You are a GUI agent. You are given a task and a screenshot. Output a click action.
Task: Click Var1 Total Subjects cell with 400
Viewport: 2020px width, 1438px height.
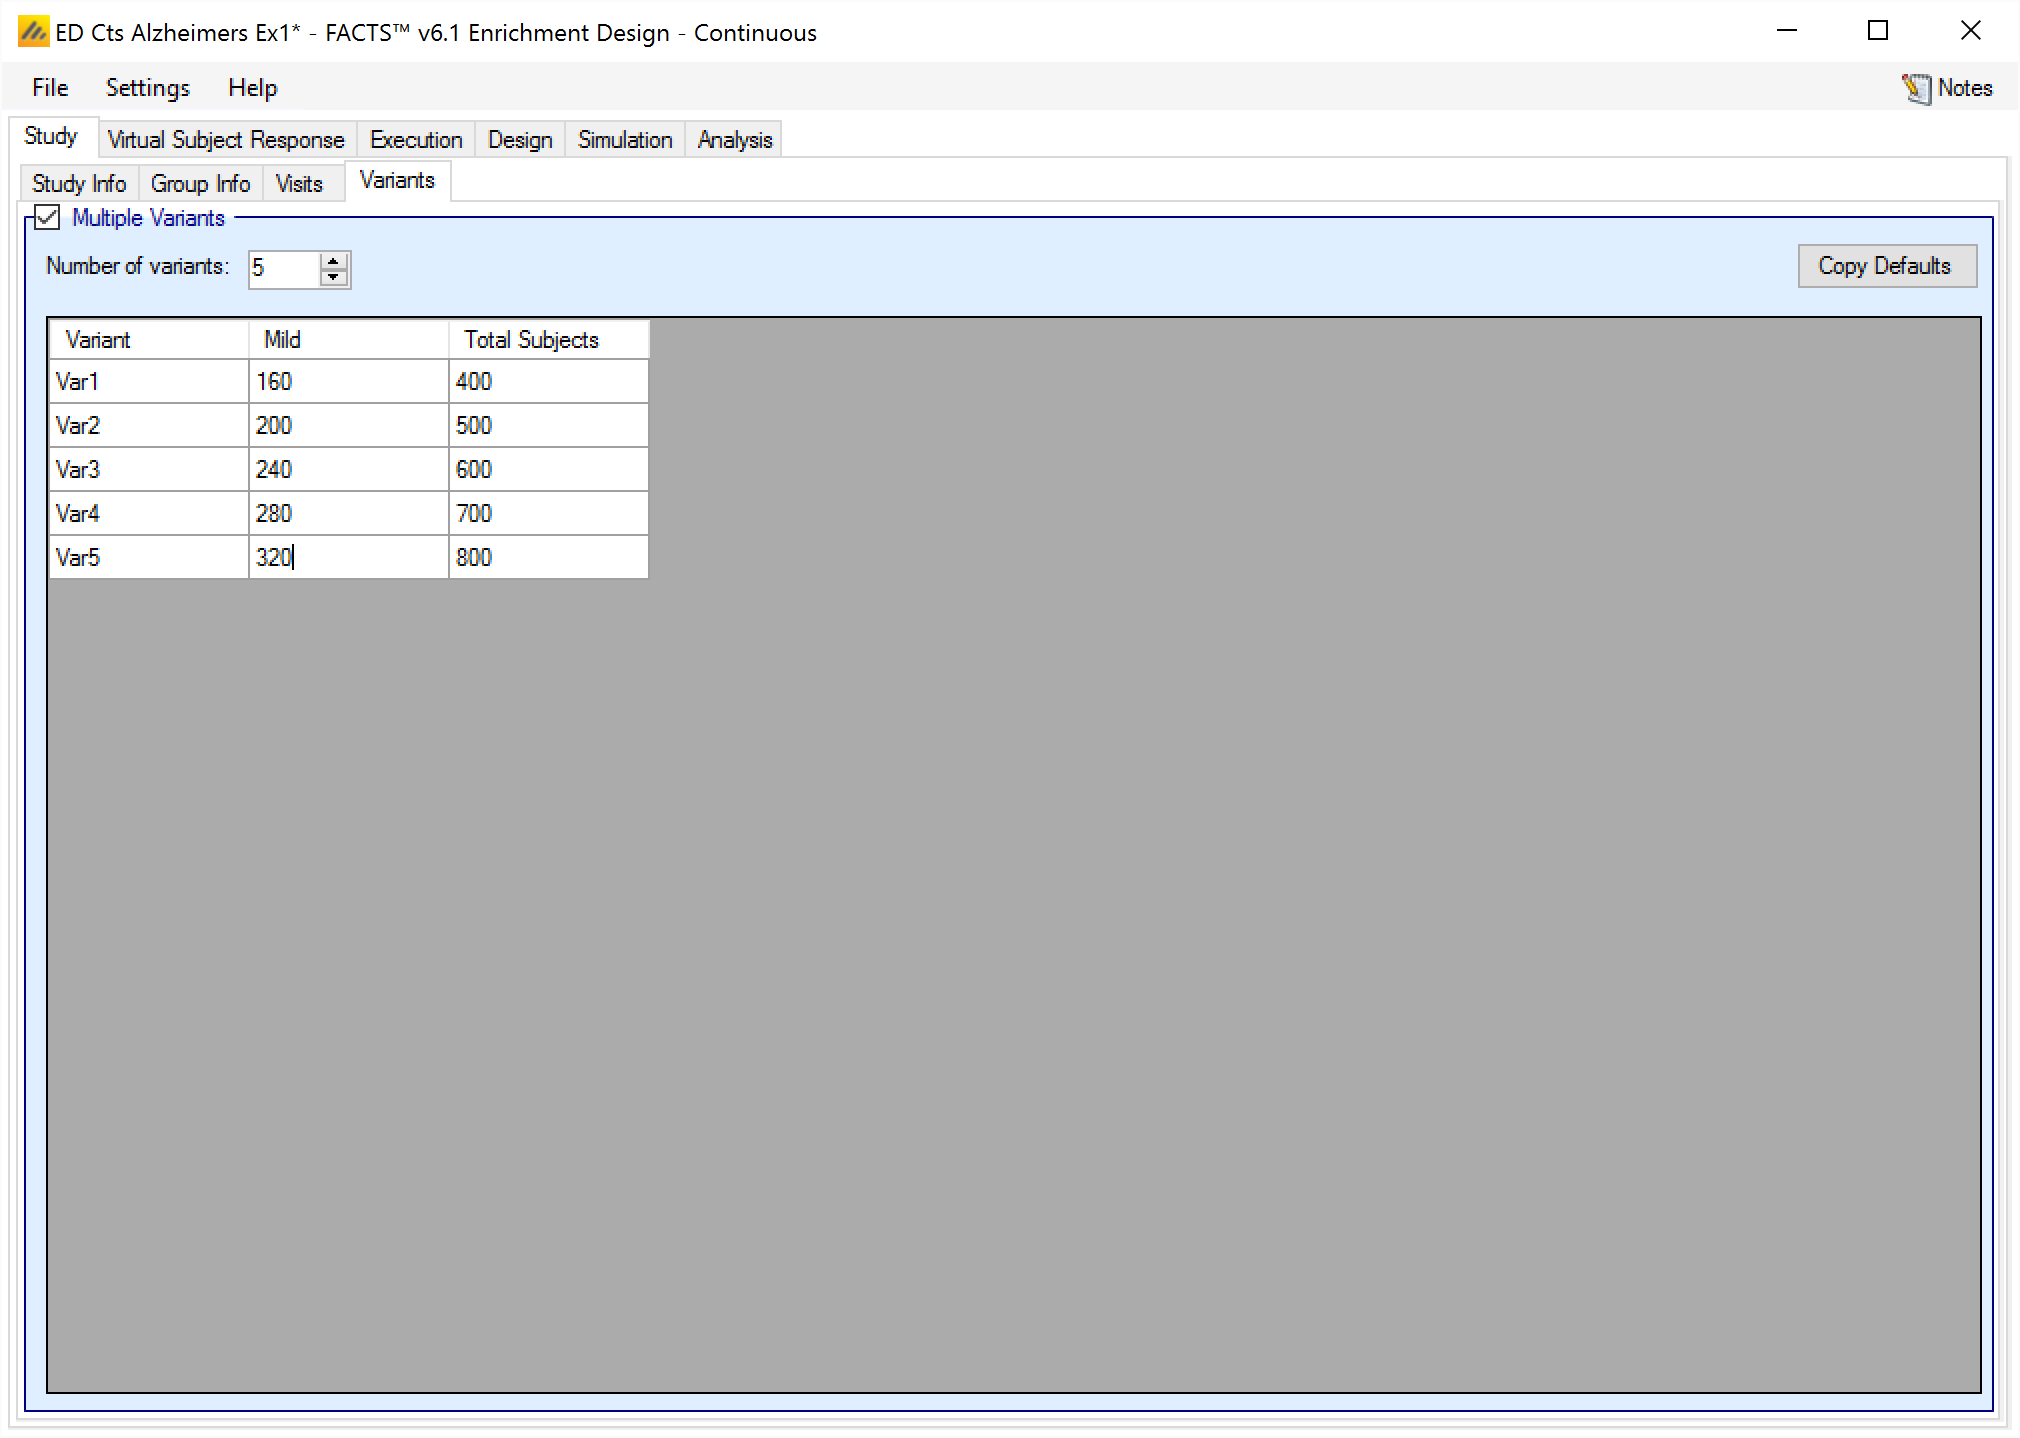click(x=548, y=381)
